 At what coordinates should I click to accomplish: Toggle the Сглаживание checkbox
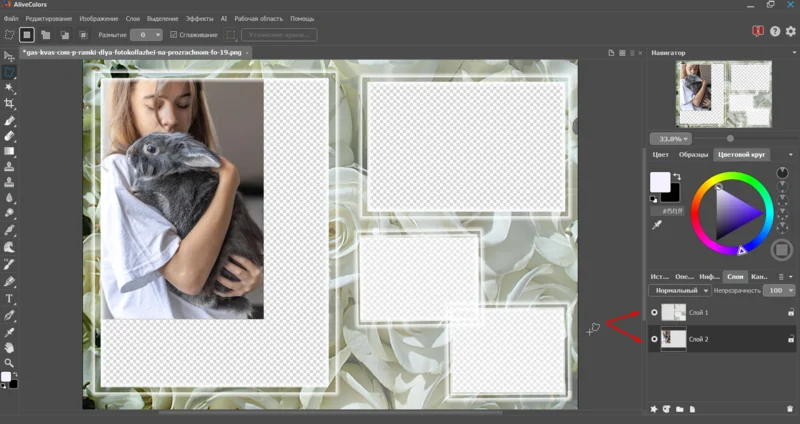click(173, 35)
